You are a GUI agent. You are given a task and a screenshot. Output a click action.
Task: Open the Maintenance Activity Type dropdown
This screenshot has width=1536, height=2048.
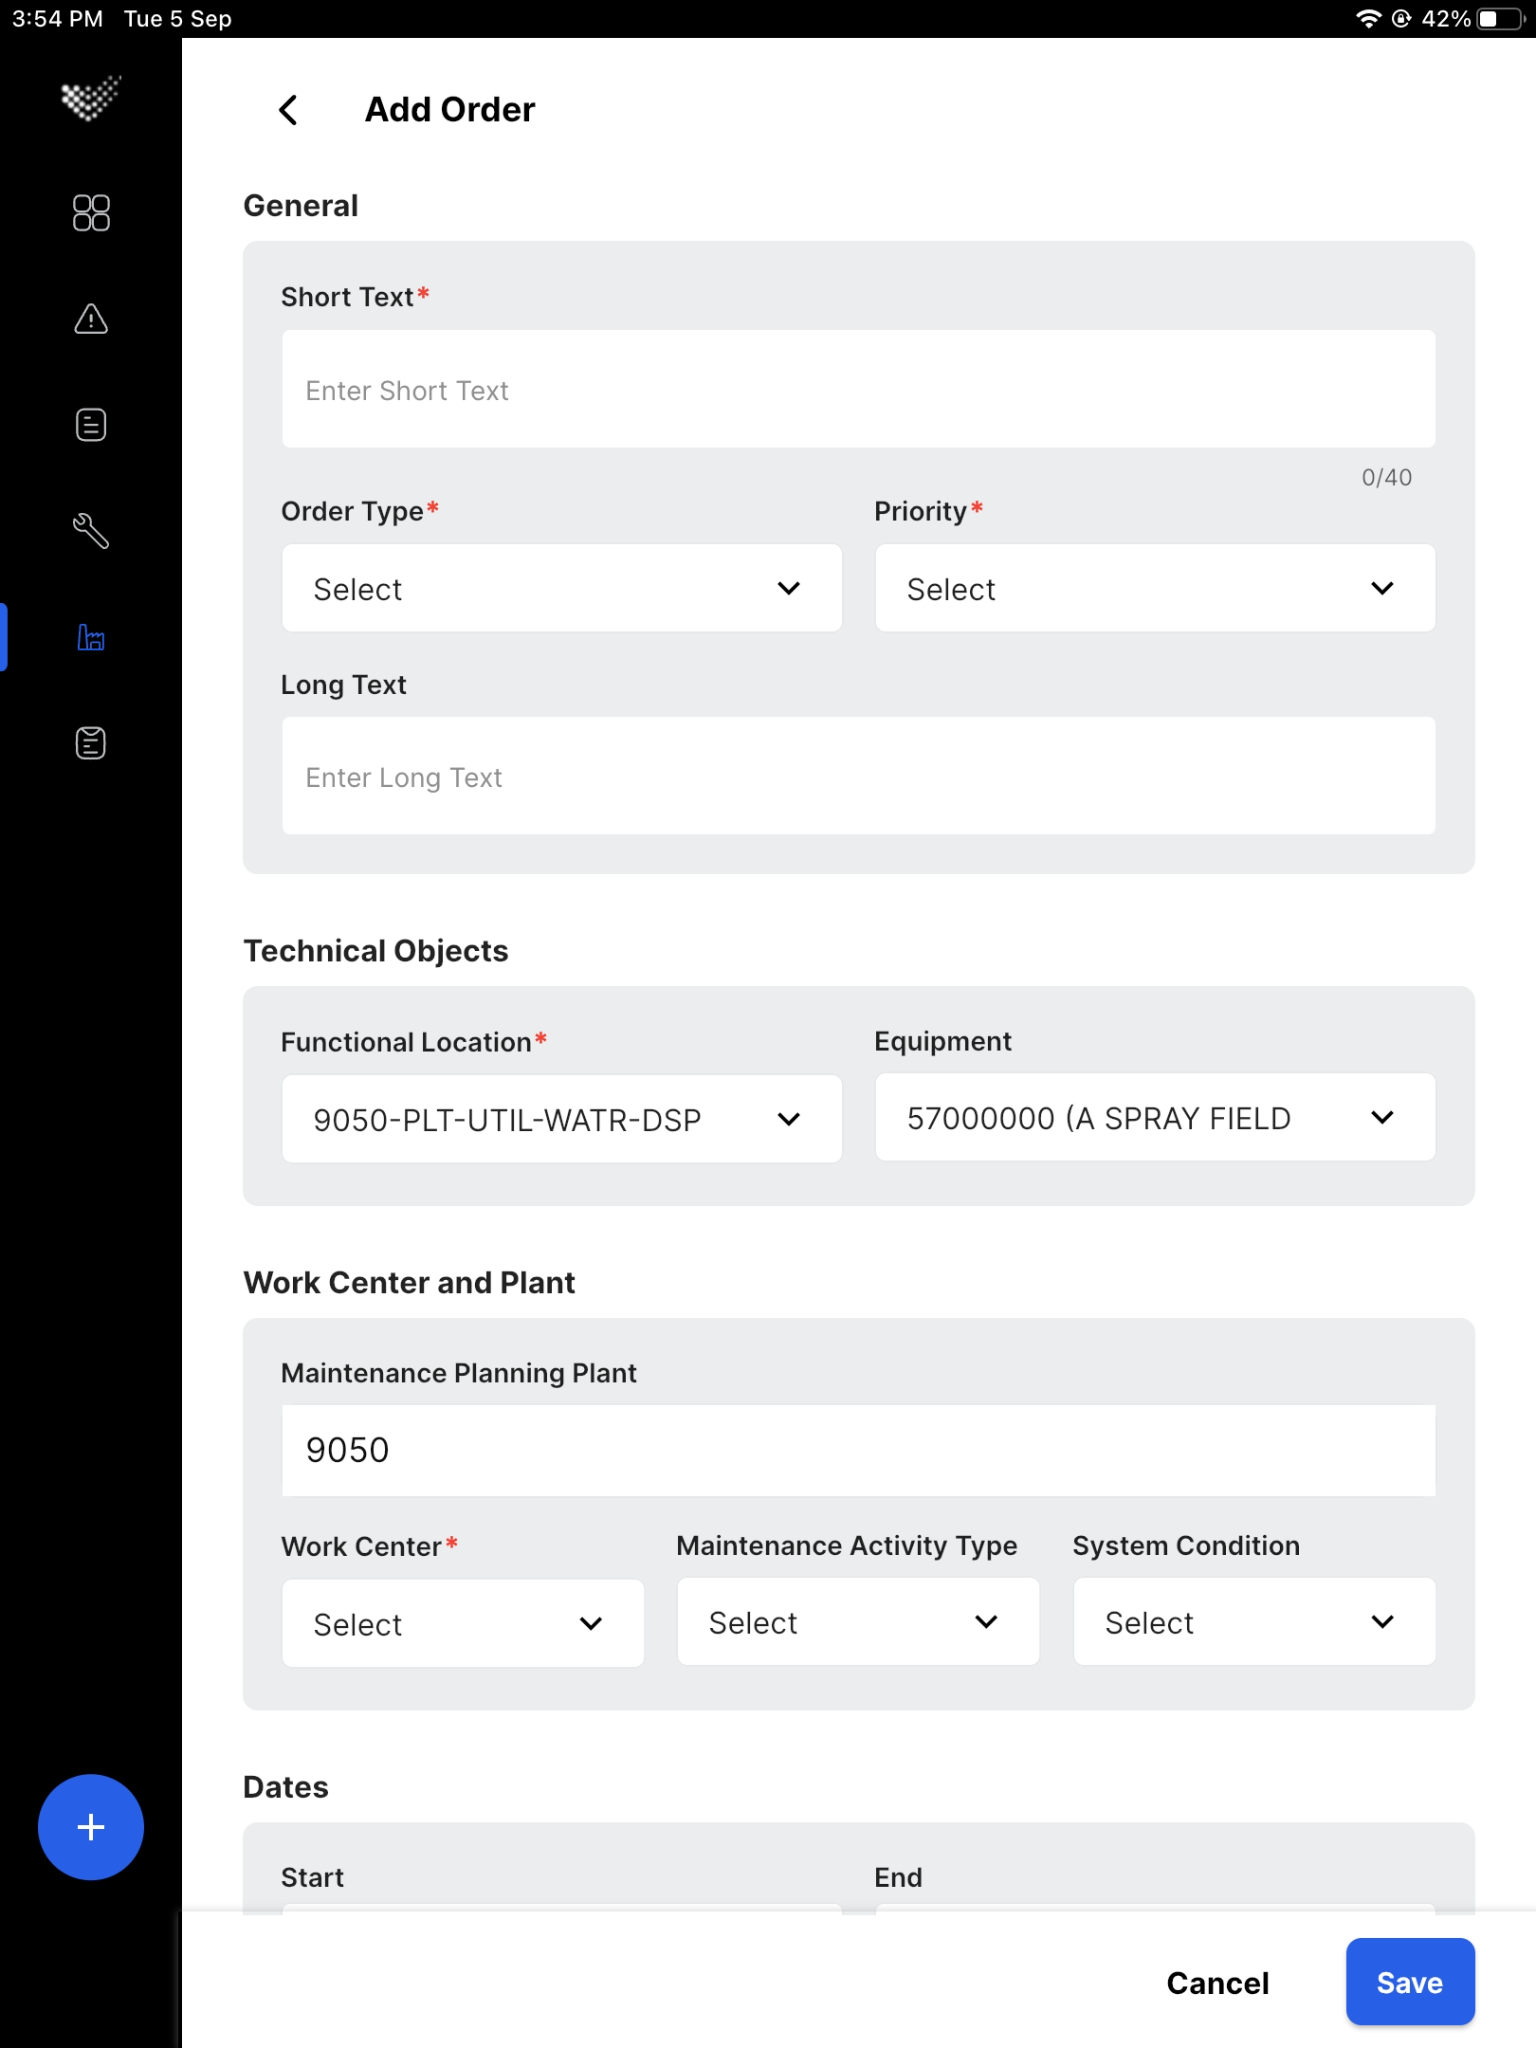(x=858, y=1622)
